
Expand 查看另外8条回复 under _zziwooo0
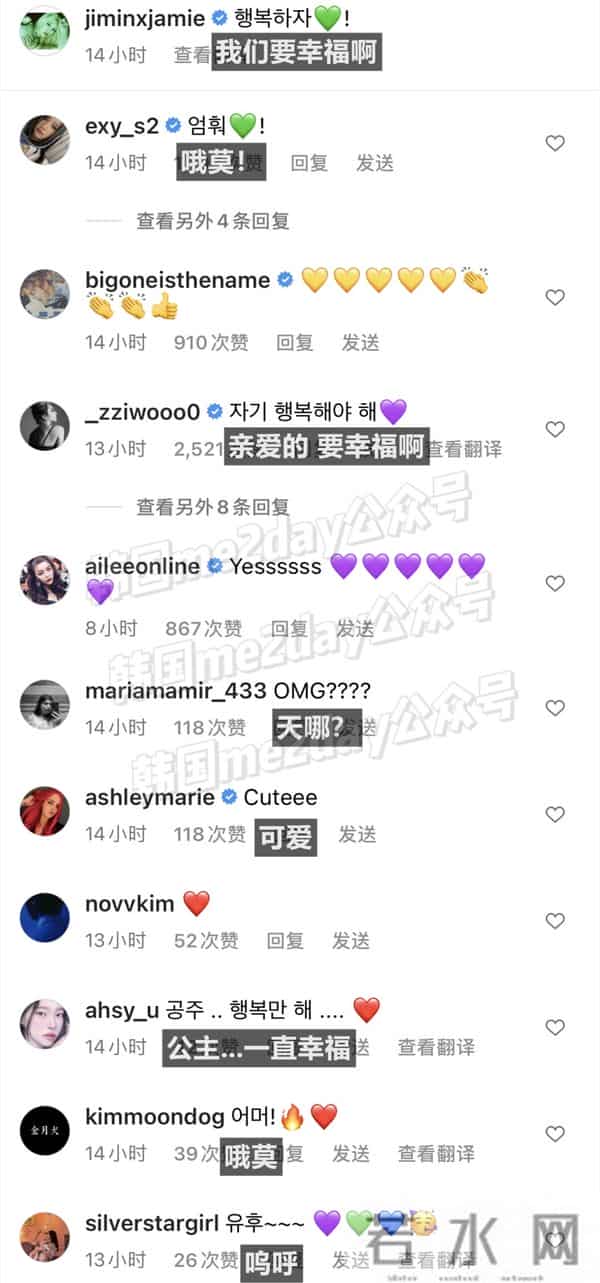(212, 507)
